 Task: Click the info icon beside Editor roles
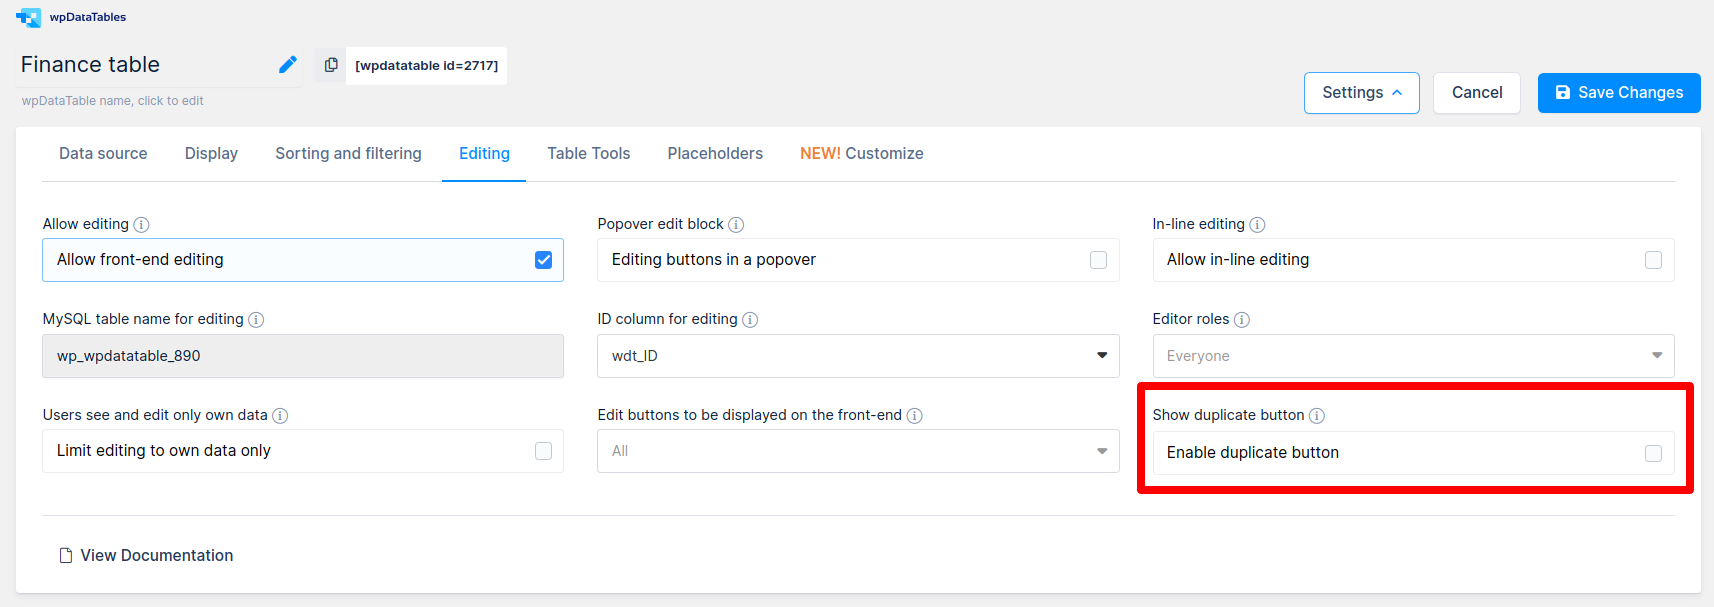click(x=1242, y=320)
